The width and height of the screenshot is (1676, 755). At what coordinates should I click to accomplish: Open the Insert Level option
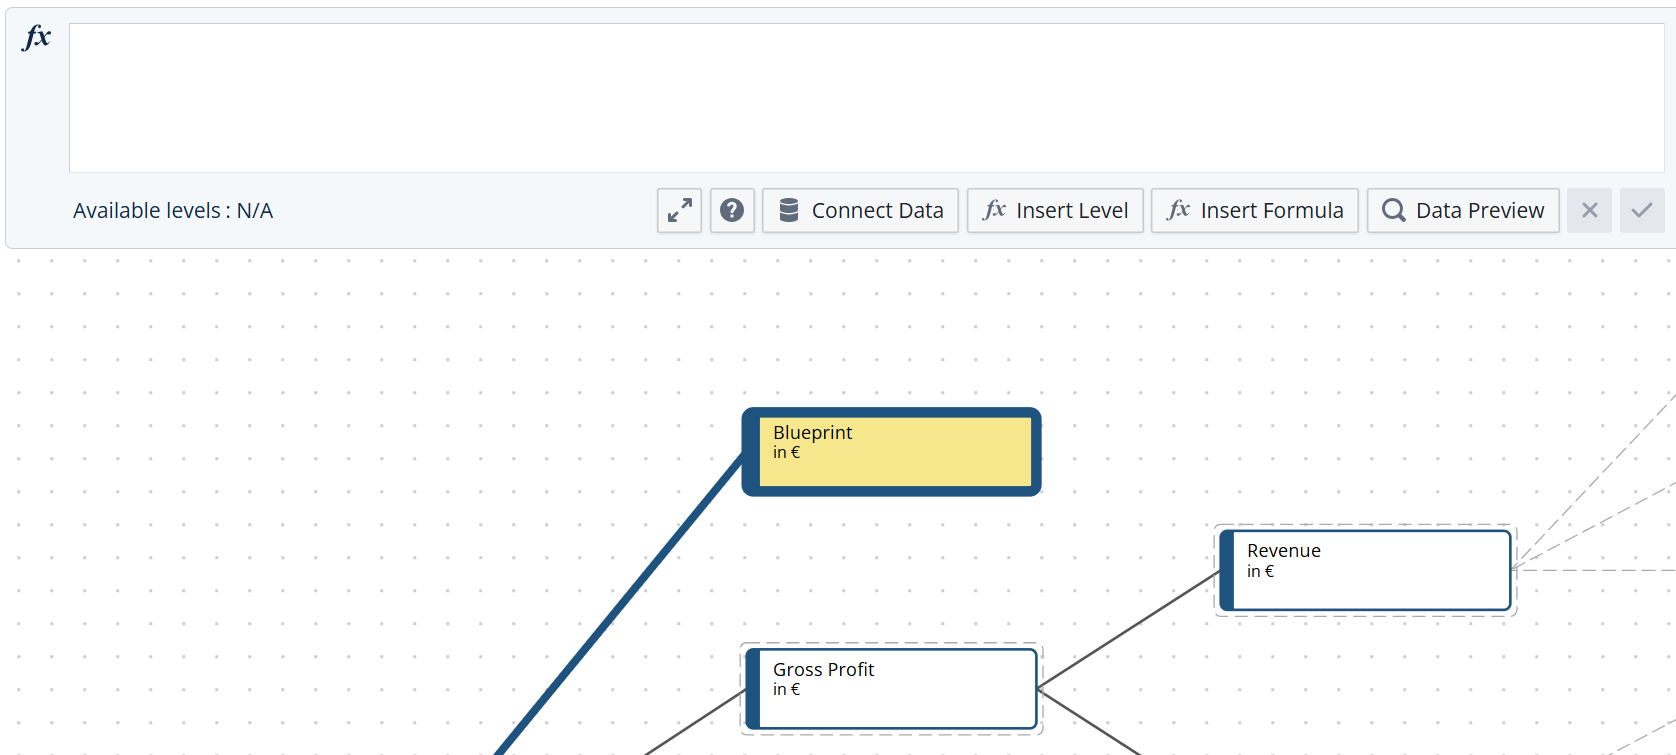pos(1055,210)
